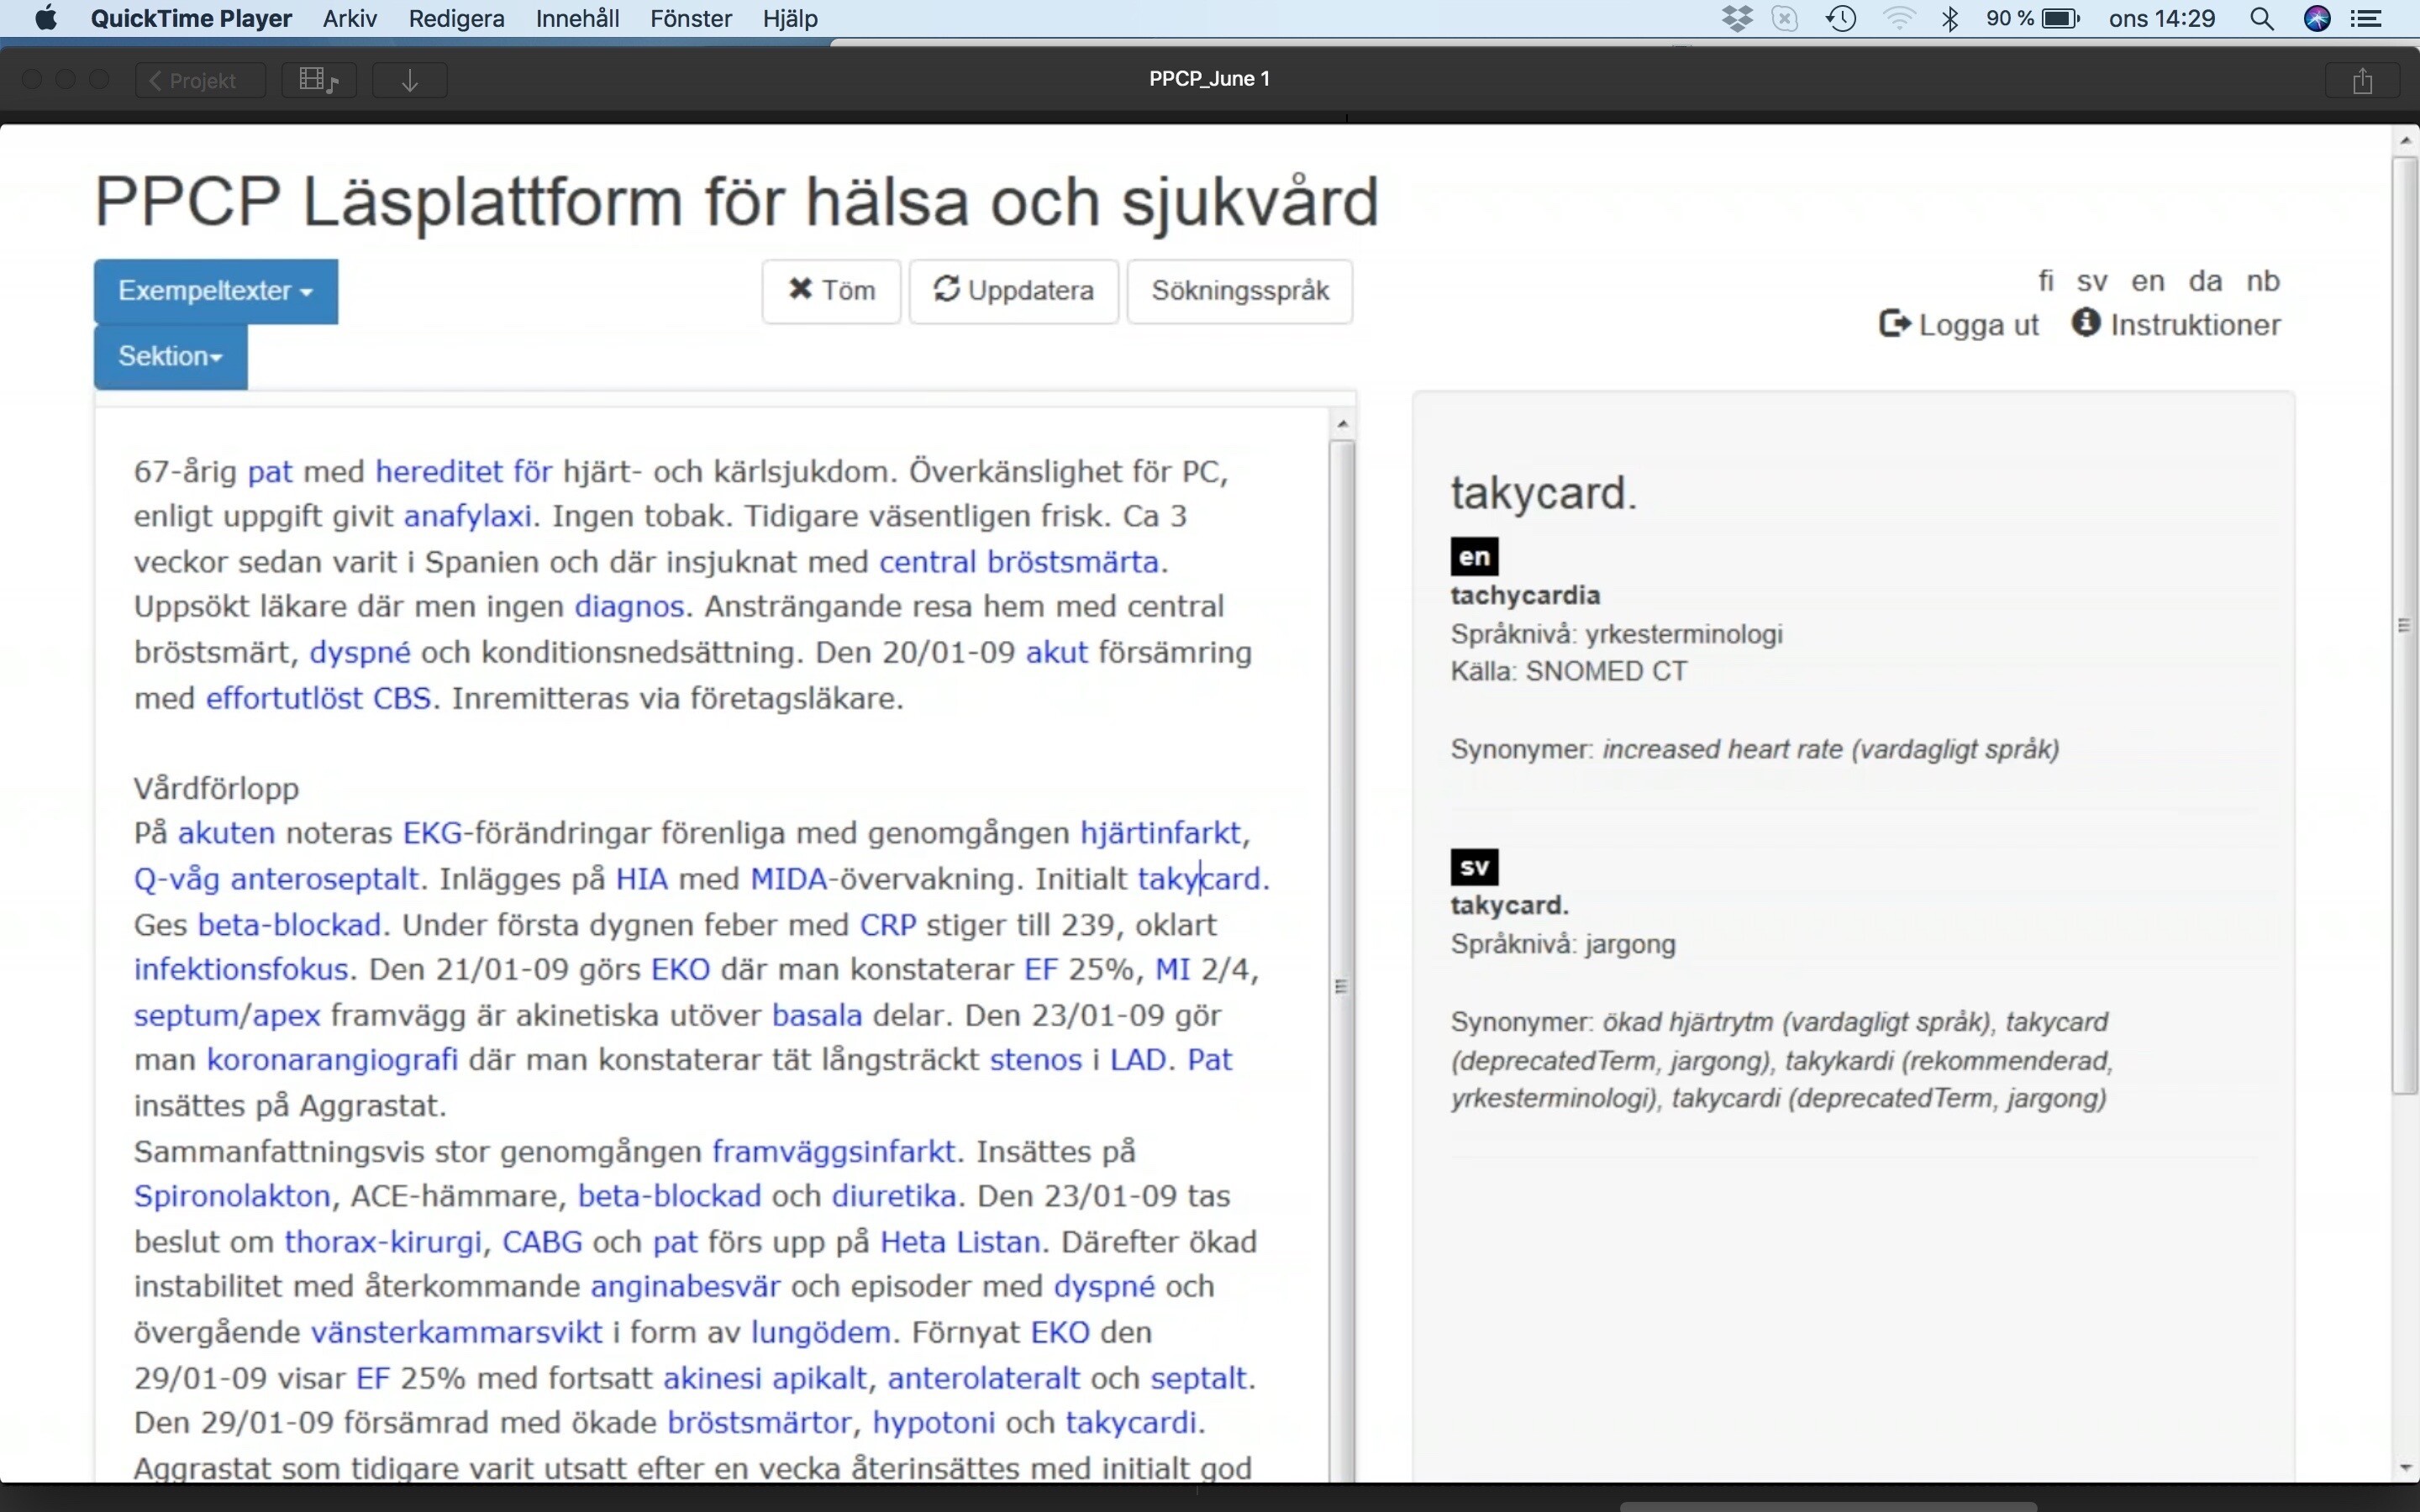Click the term Spironolakton
This screenshot has width=2420, height=1512.
click(x=232, y=1197)
